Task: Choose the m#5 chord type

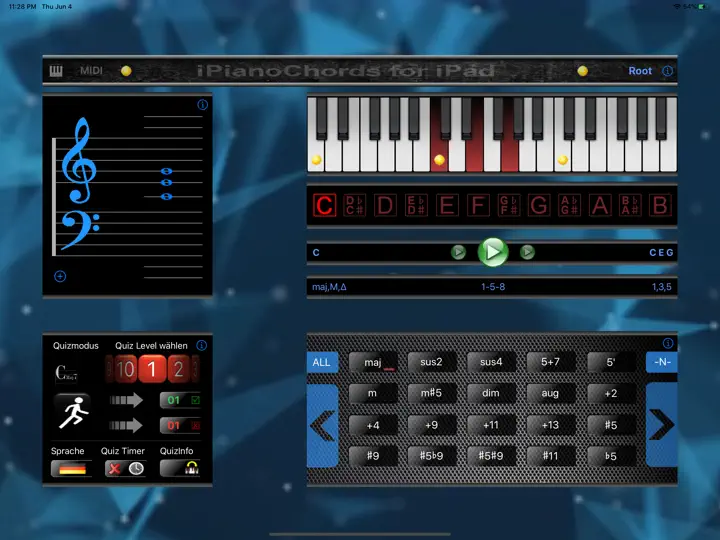Action: click(432, 394)
